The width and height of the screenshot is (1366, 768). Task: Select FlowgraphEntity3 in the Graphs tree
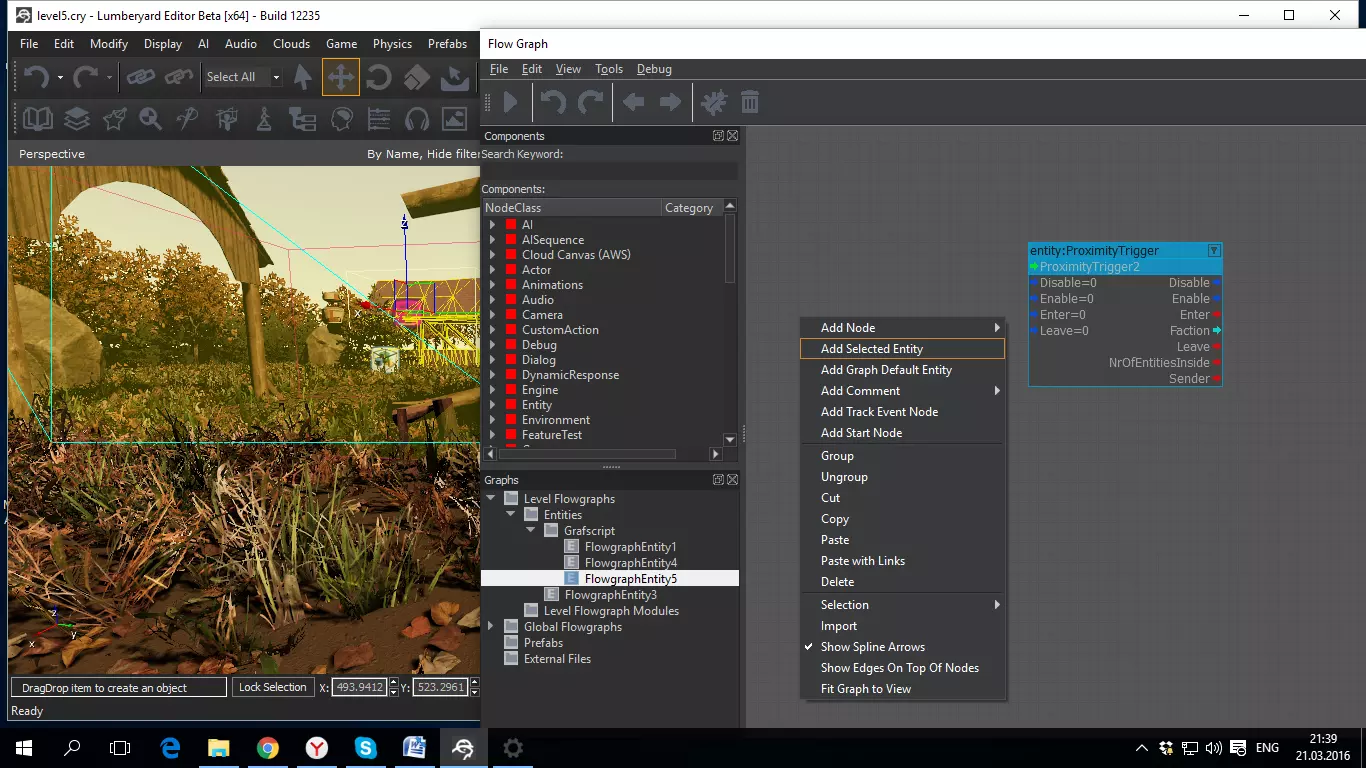coord(610,595)
